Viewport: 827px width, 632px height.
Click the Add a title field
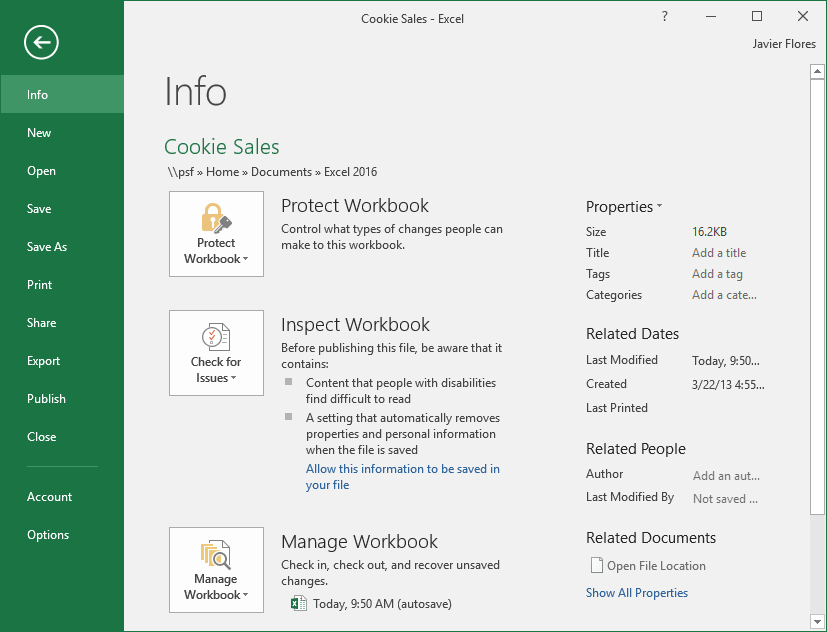click(719, 253)
